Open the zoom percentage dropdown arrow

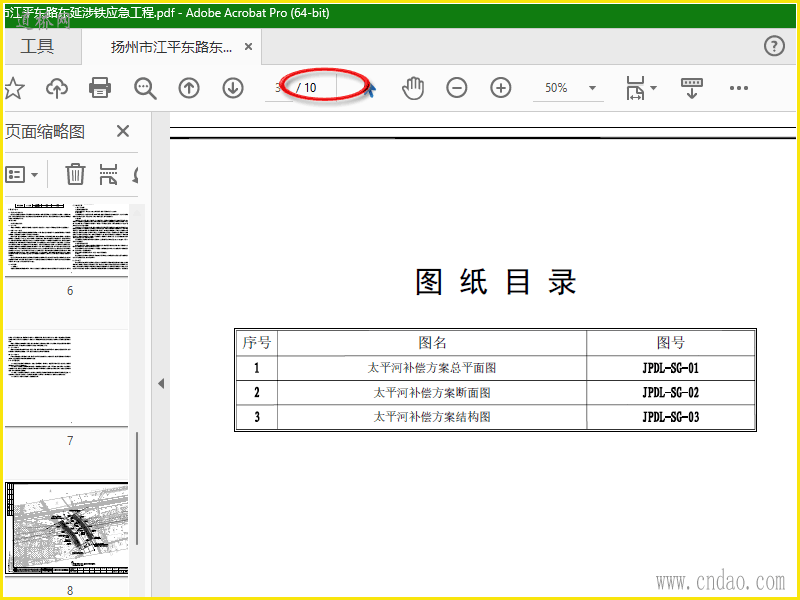click(x=592, y=88)
